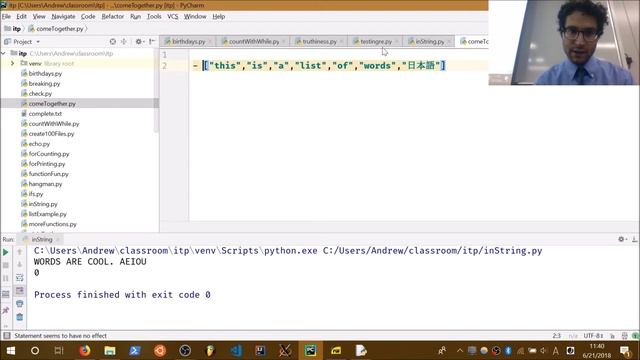The width and height of the screenshot is (640, 360).
Task: Pin the Run tab with pin icon
Action: tap(6, 311)
